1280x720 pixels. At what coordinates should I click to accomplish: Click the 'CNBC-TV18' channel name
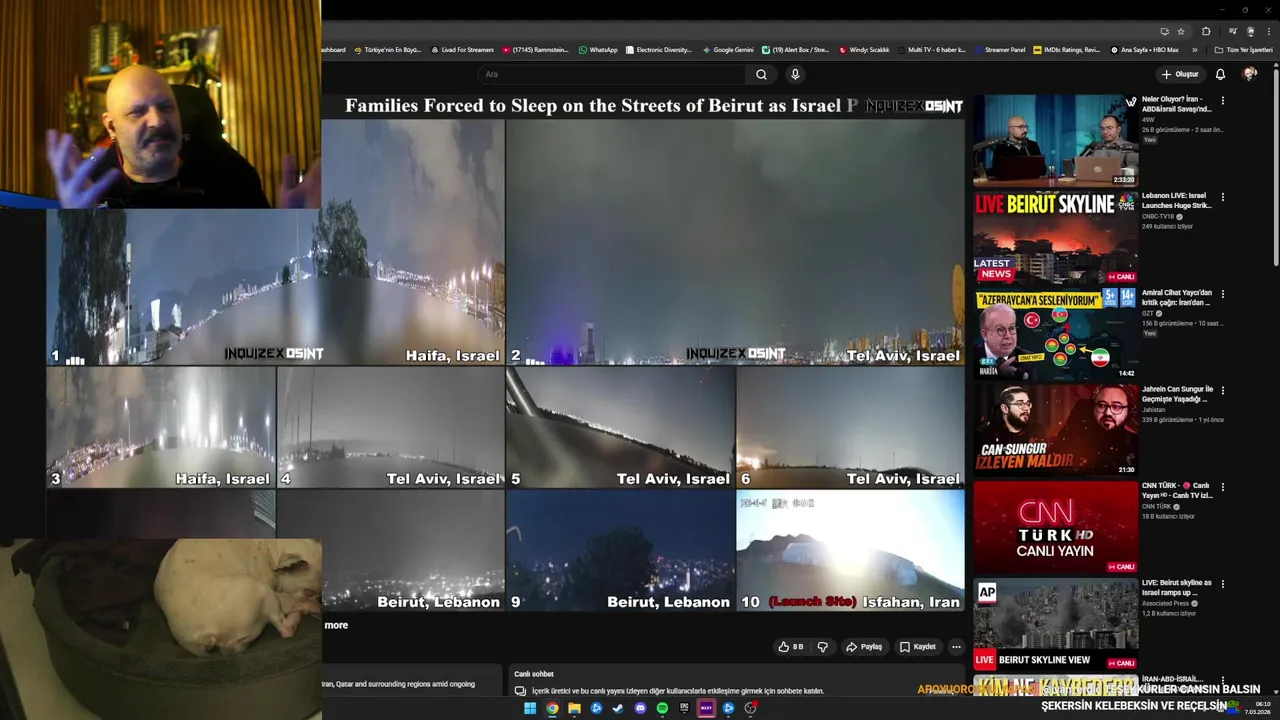click(x=1158, y=216)
